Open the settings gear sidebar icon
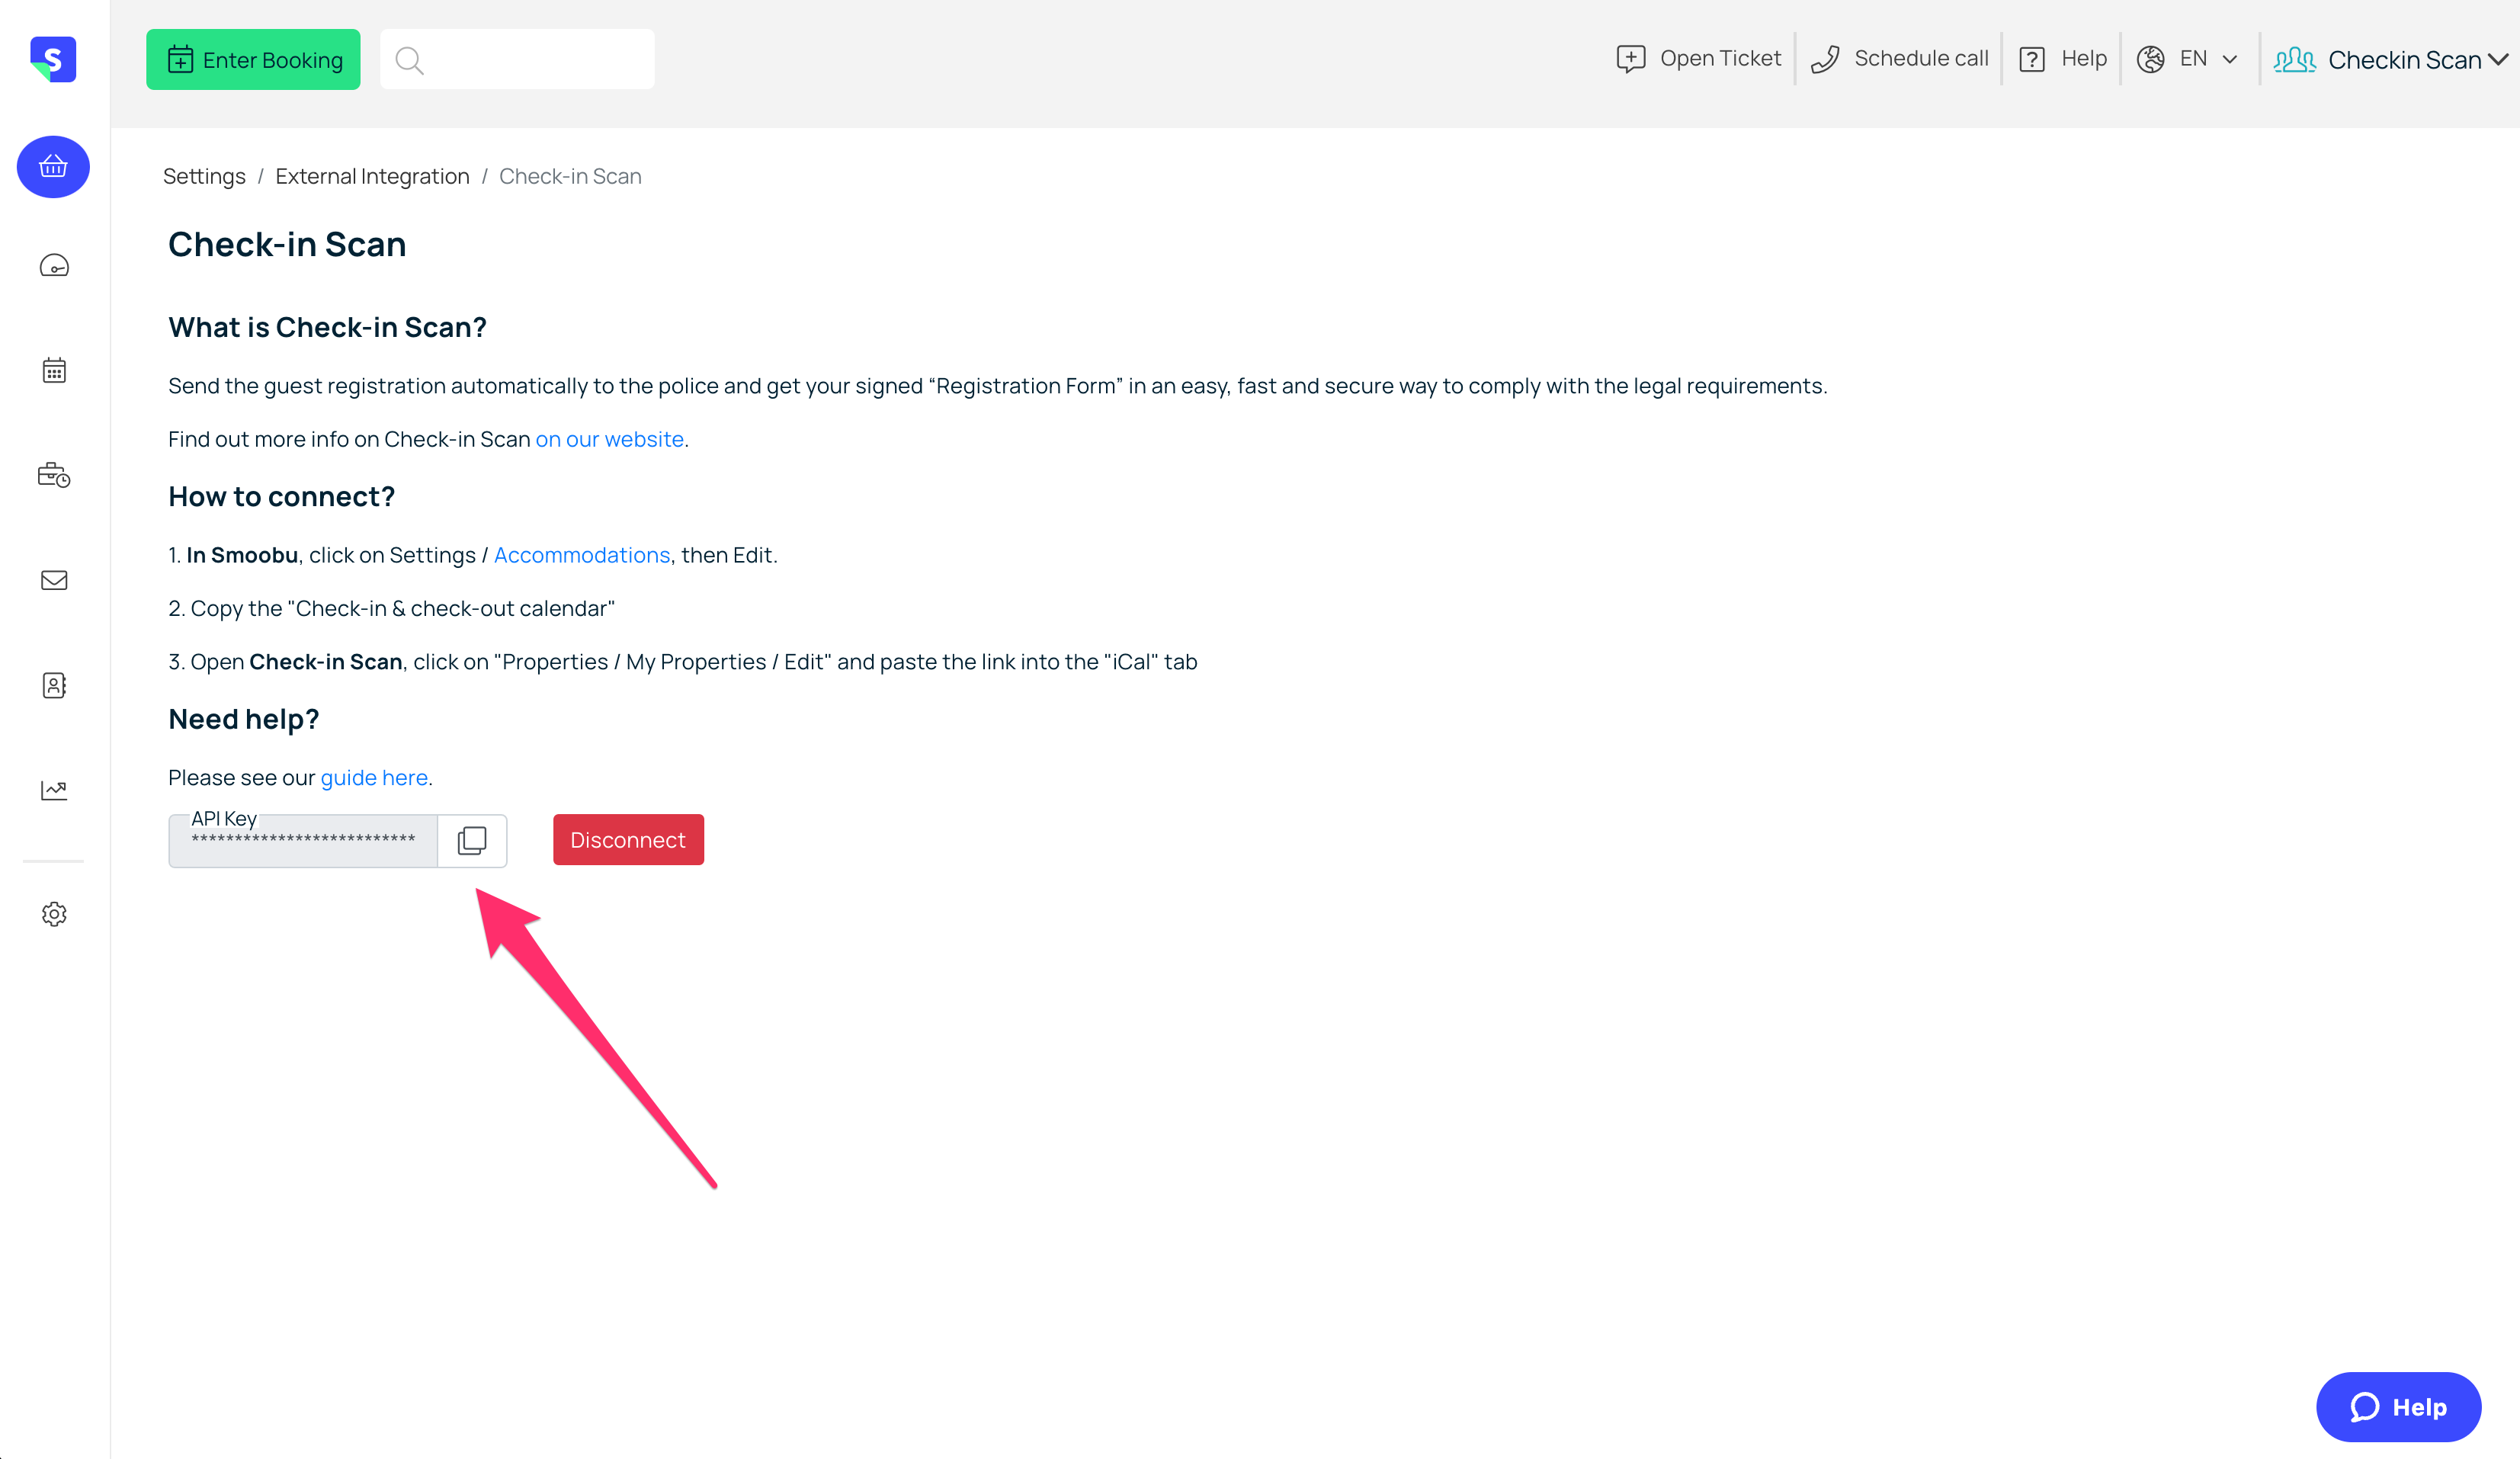This screenshot has height=1459, width=2520. pyautogui.click(x=54, y=914)
